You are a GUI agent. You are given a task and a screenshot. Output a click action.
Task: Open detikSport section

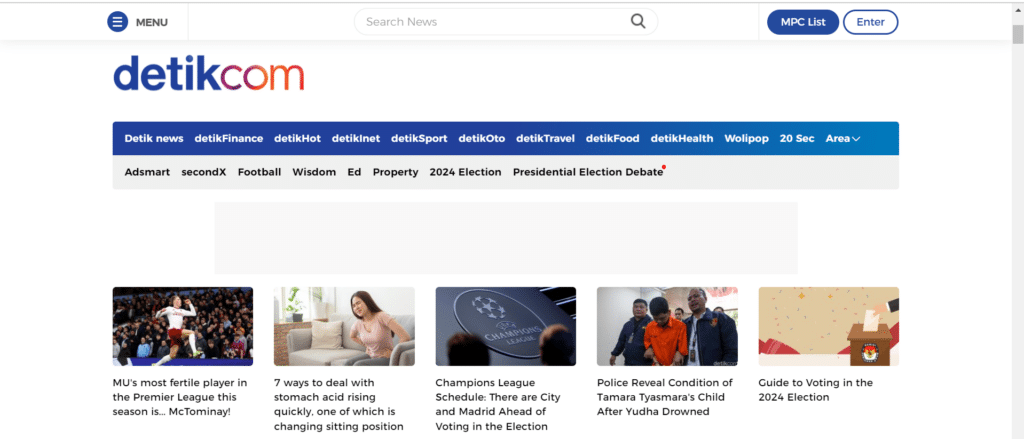click(x=419, y=138)
